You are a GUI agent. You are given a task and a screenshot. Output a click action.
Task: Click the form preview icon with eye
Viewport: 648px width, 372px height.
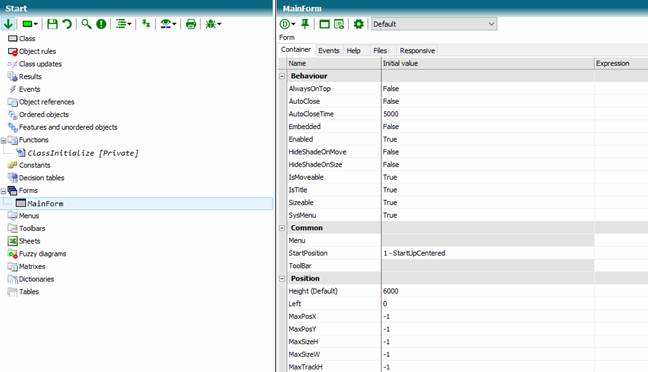(339, 24)
